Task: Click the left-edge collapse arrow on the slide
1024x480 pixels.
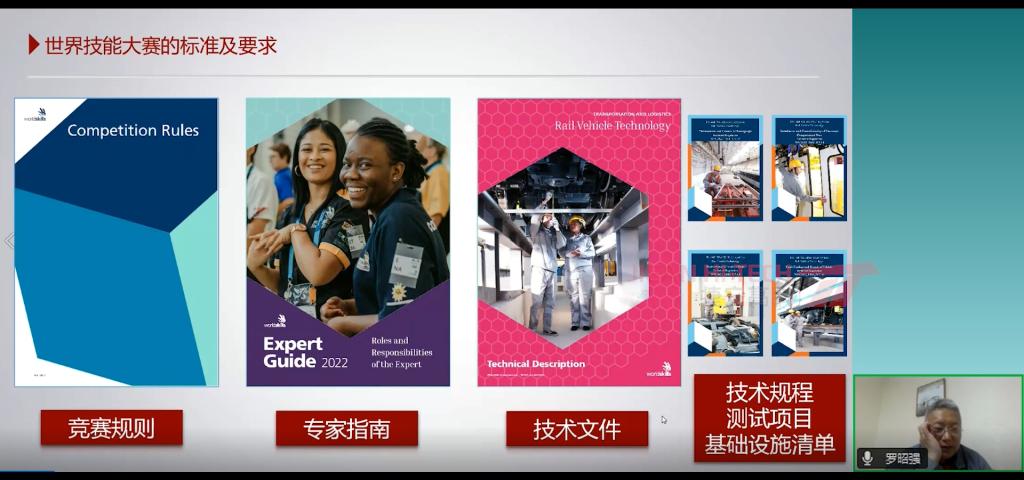Action: pyautogui.click(x=8, y=241)
